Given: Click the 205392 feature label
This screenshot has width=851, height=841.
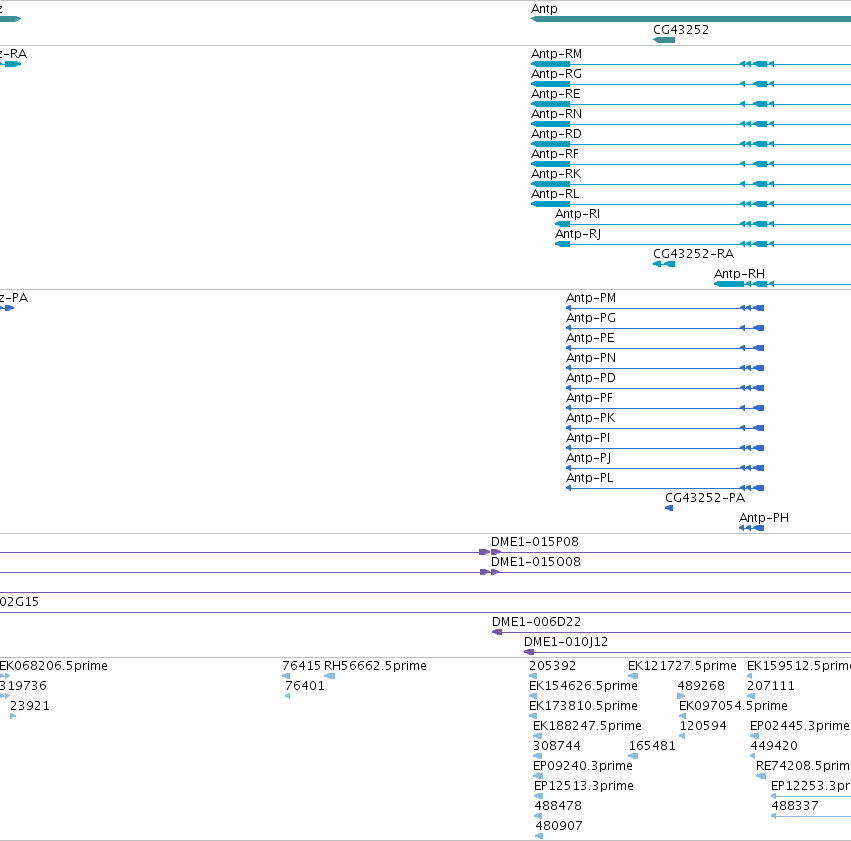Looking at the screenshot, I should point(552,666).
